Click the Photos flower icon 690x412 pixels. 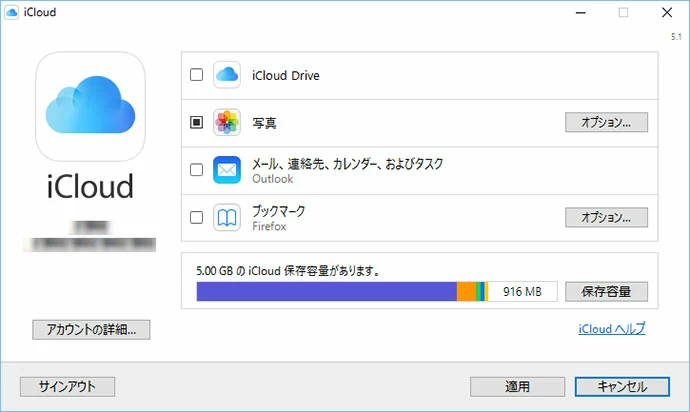tap(228, 123)
